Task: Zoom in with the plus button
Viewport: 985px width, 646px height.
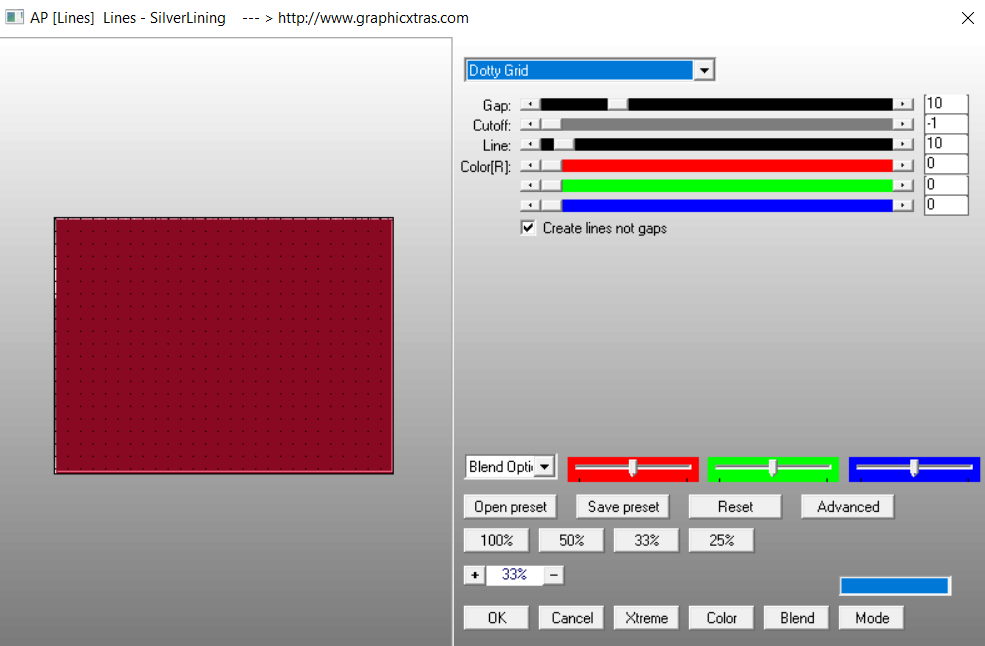Action: click(x=475, y=575)
